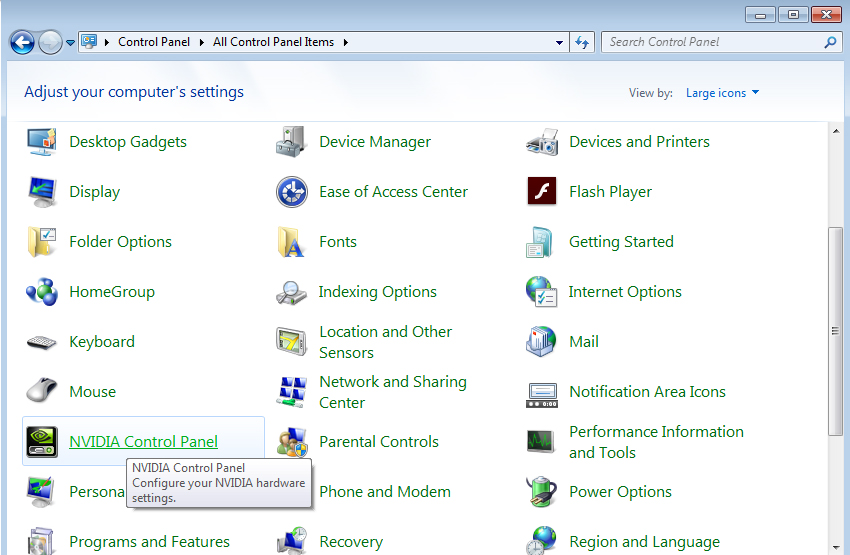Click the Forward navigation button

click(50, 42)
